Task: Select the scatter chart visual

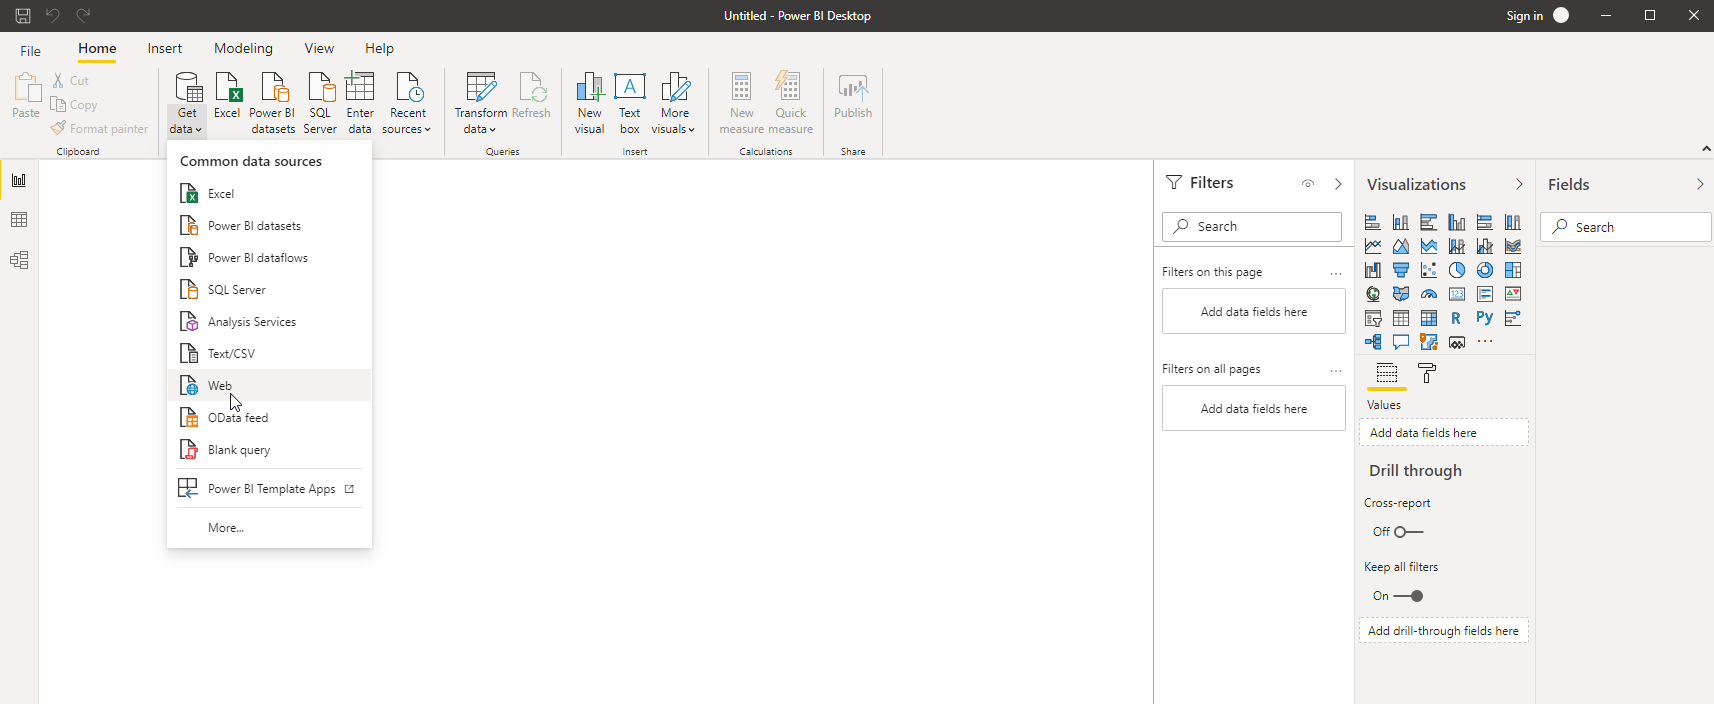Action: 1429,270
